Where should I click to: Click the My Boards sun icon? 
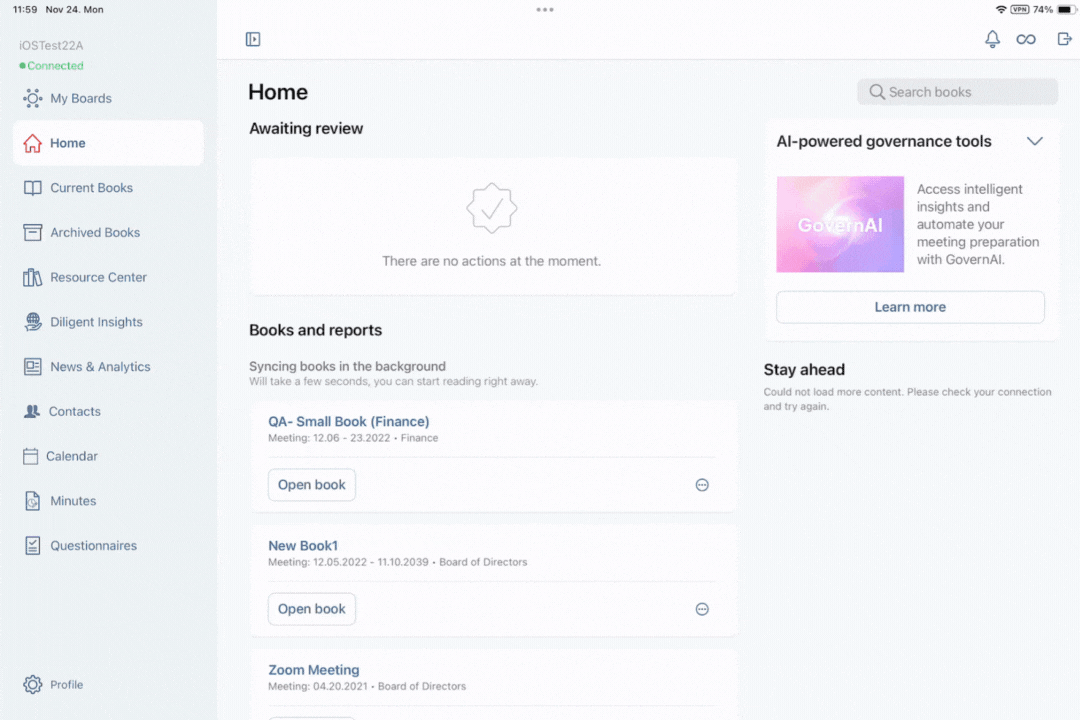point(32,99)
